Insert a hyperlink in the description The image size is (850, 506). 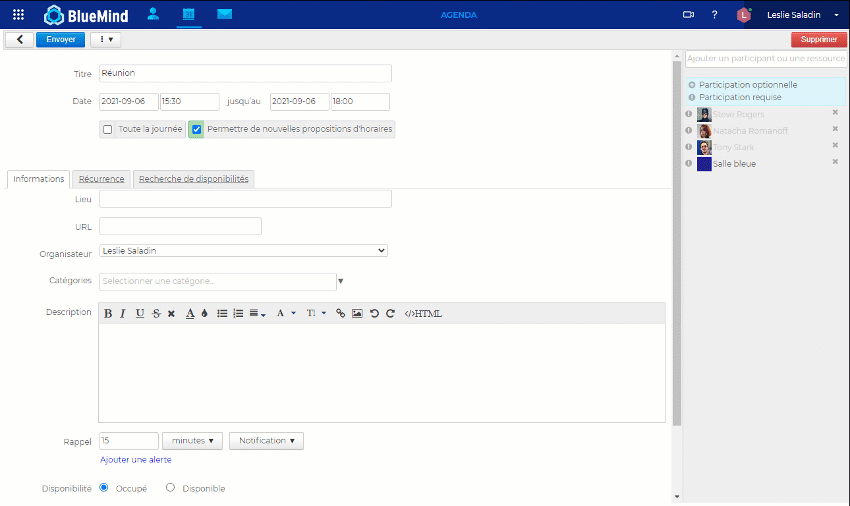340,313
